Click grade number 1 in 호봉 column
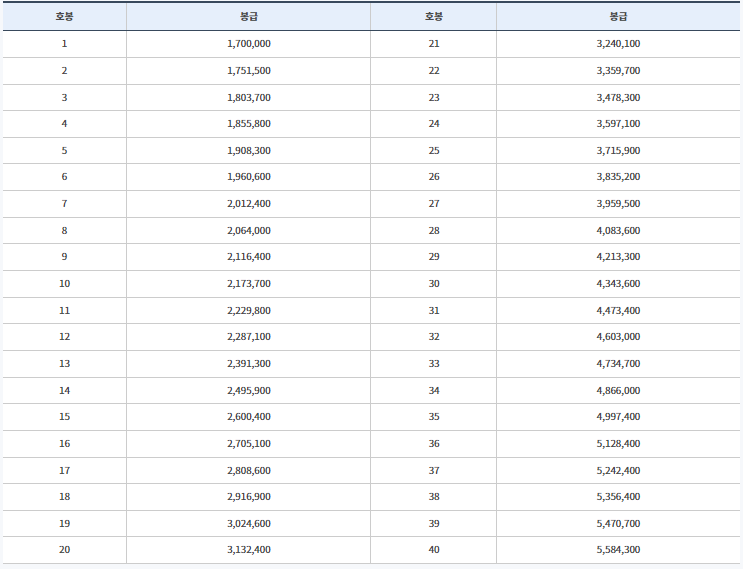 pyautogui.click(x=64, y=44)
